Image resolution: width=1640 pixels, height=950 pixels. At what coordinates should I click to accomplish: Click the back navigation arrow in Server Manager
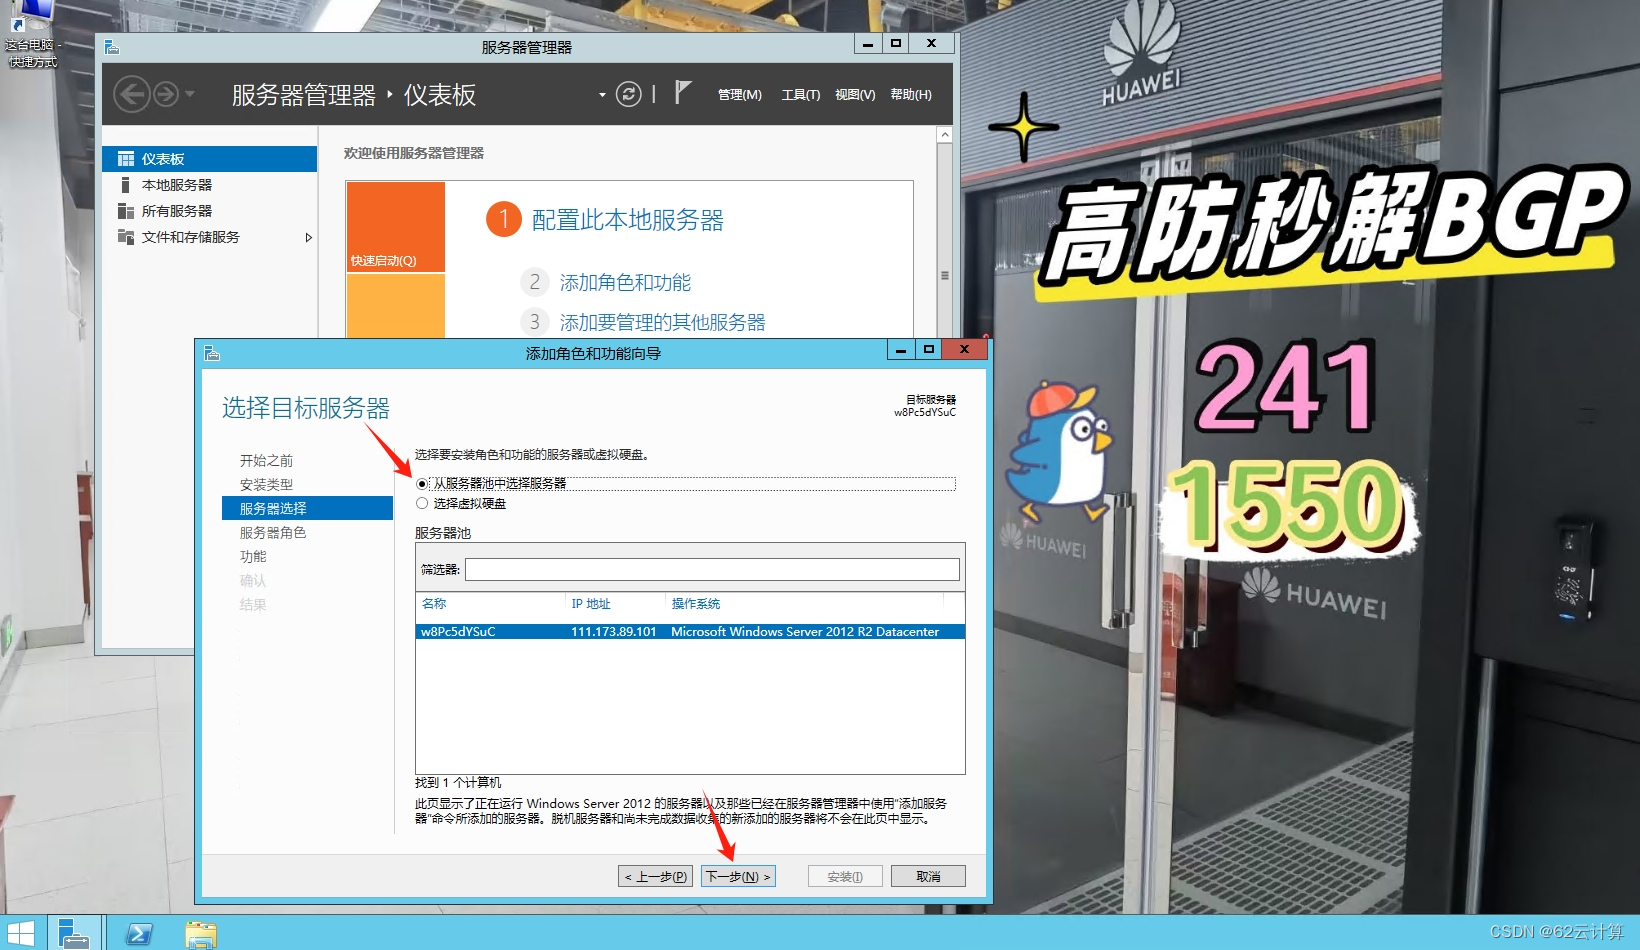(132, 94)
